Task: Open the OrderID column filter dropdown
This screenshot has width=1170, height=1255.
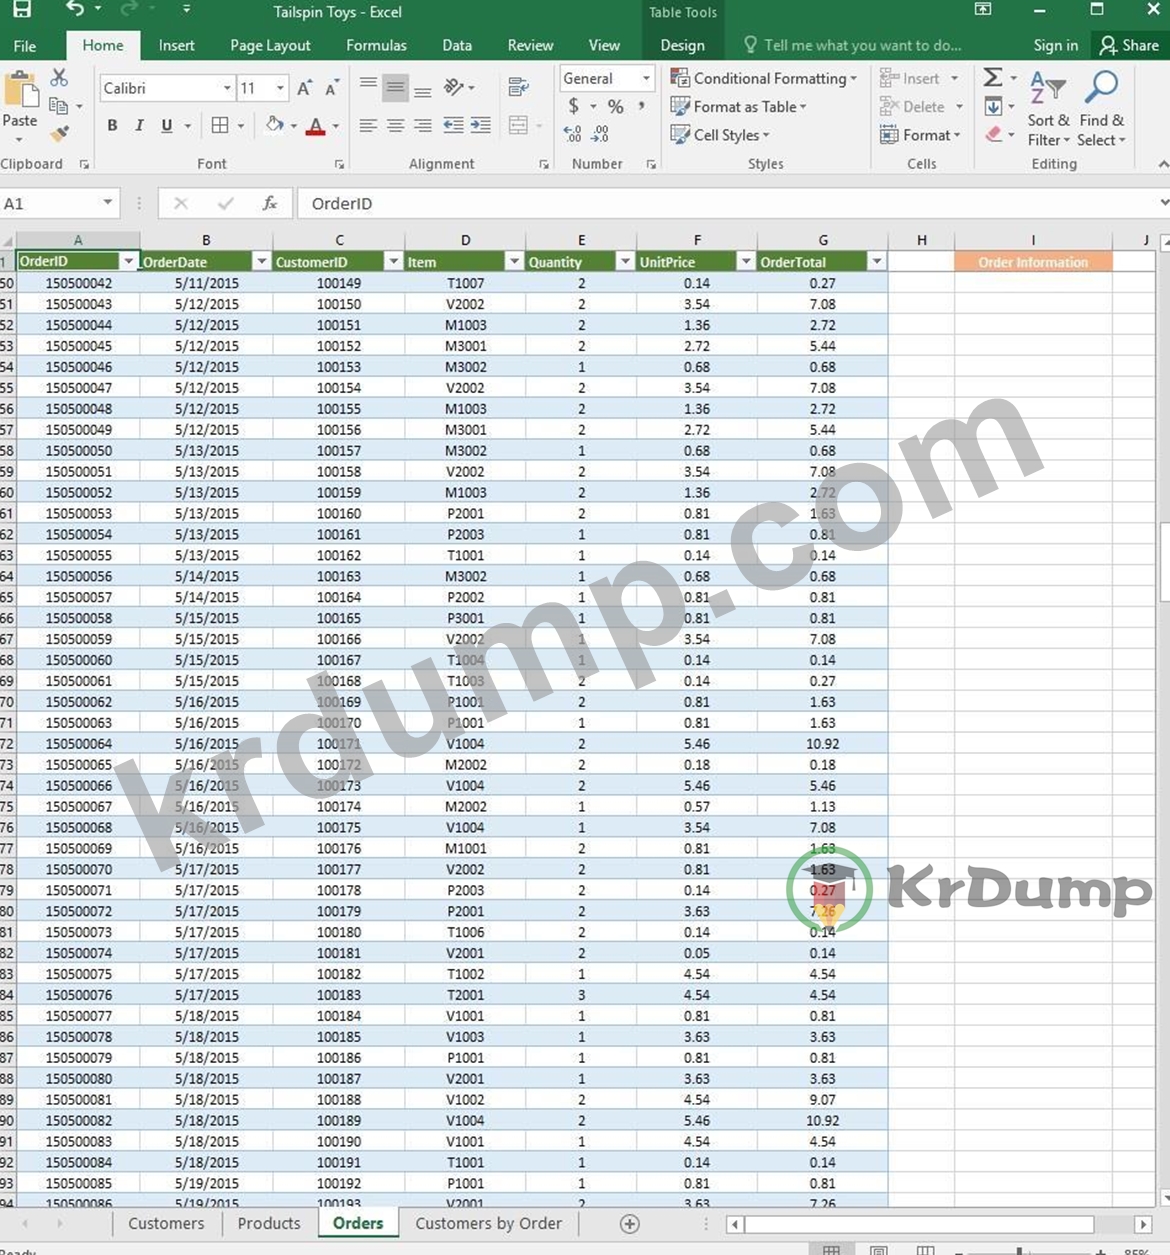Action: pos(128,262)
